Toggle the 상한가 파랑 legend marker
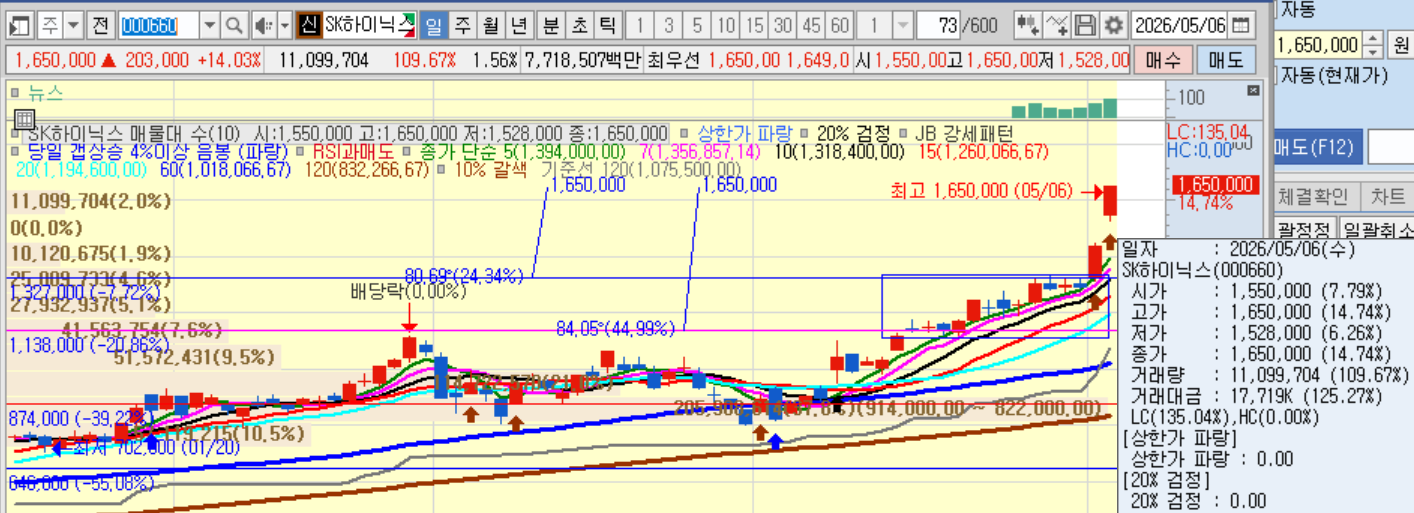Screen dimensions: 1414x513 click(x=684, y=133)
